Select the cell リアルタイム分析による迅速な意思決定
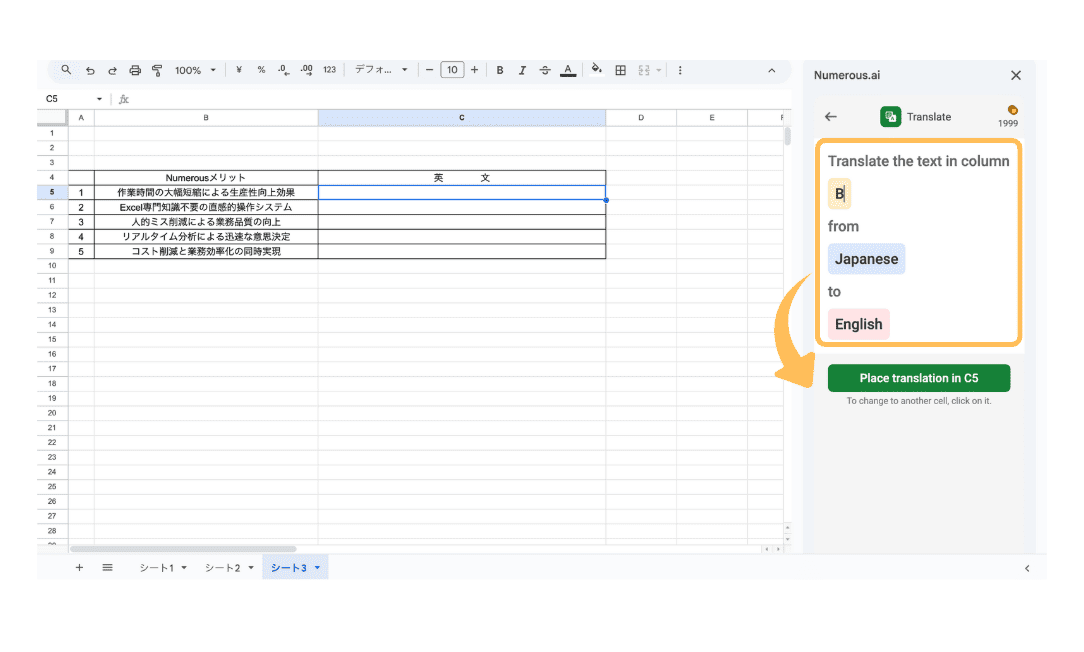Viewport: 1084px width, 652px height. (206, 236)
